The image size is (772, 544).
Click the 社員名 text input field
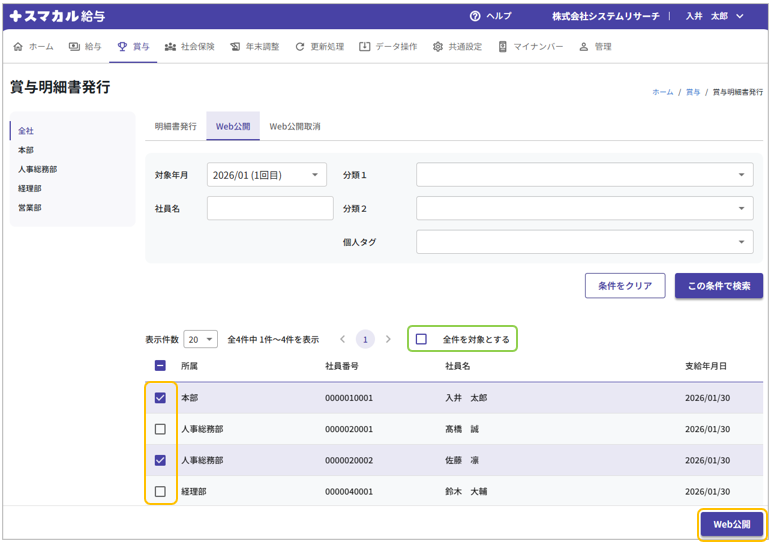[x=270, y=208]
